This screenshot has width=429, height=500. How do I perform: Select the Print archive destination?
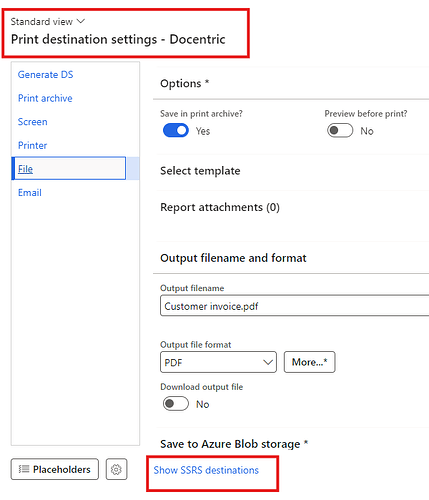click(45, 98)
